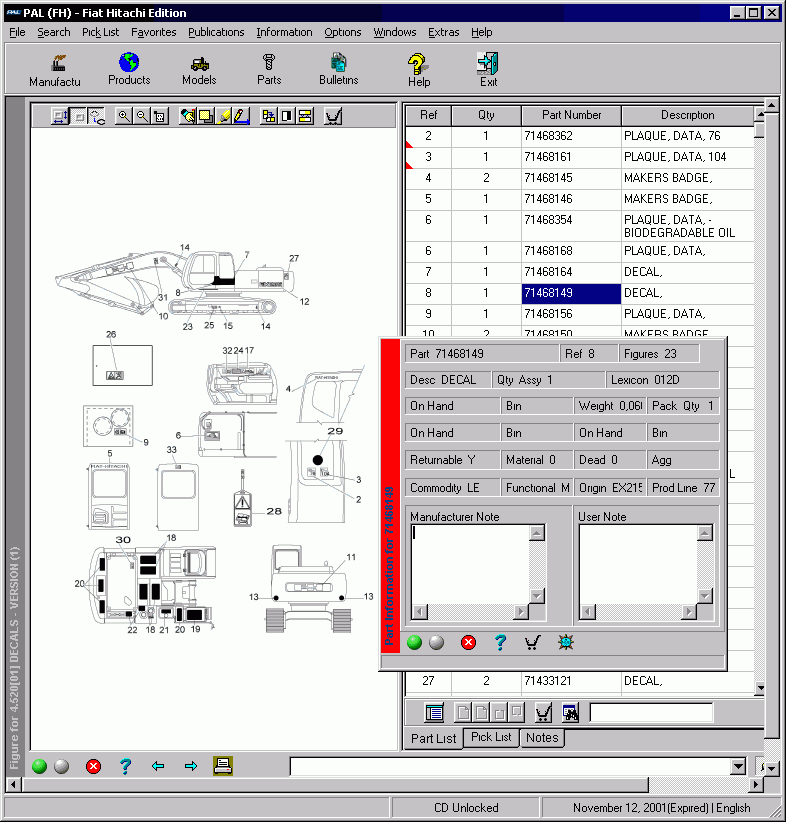
Task: Select part number 71468149 cell
Action: [571, 293]
